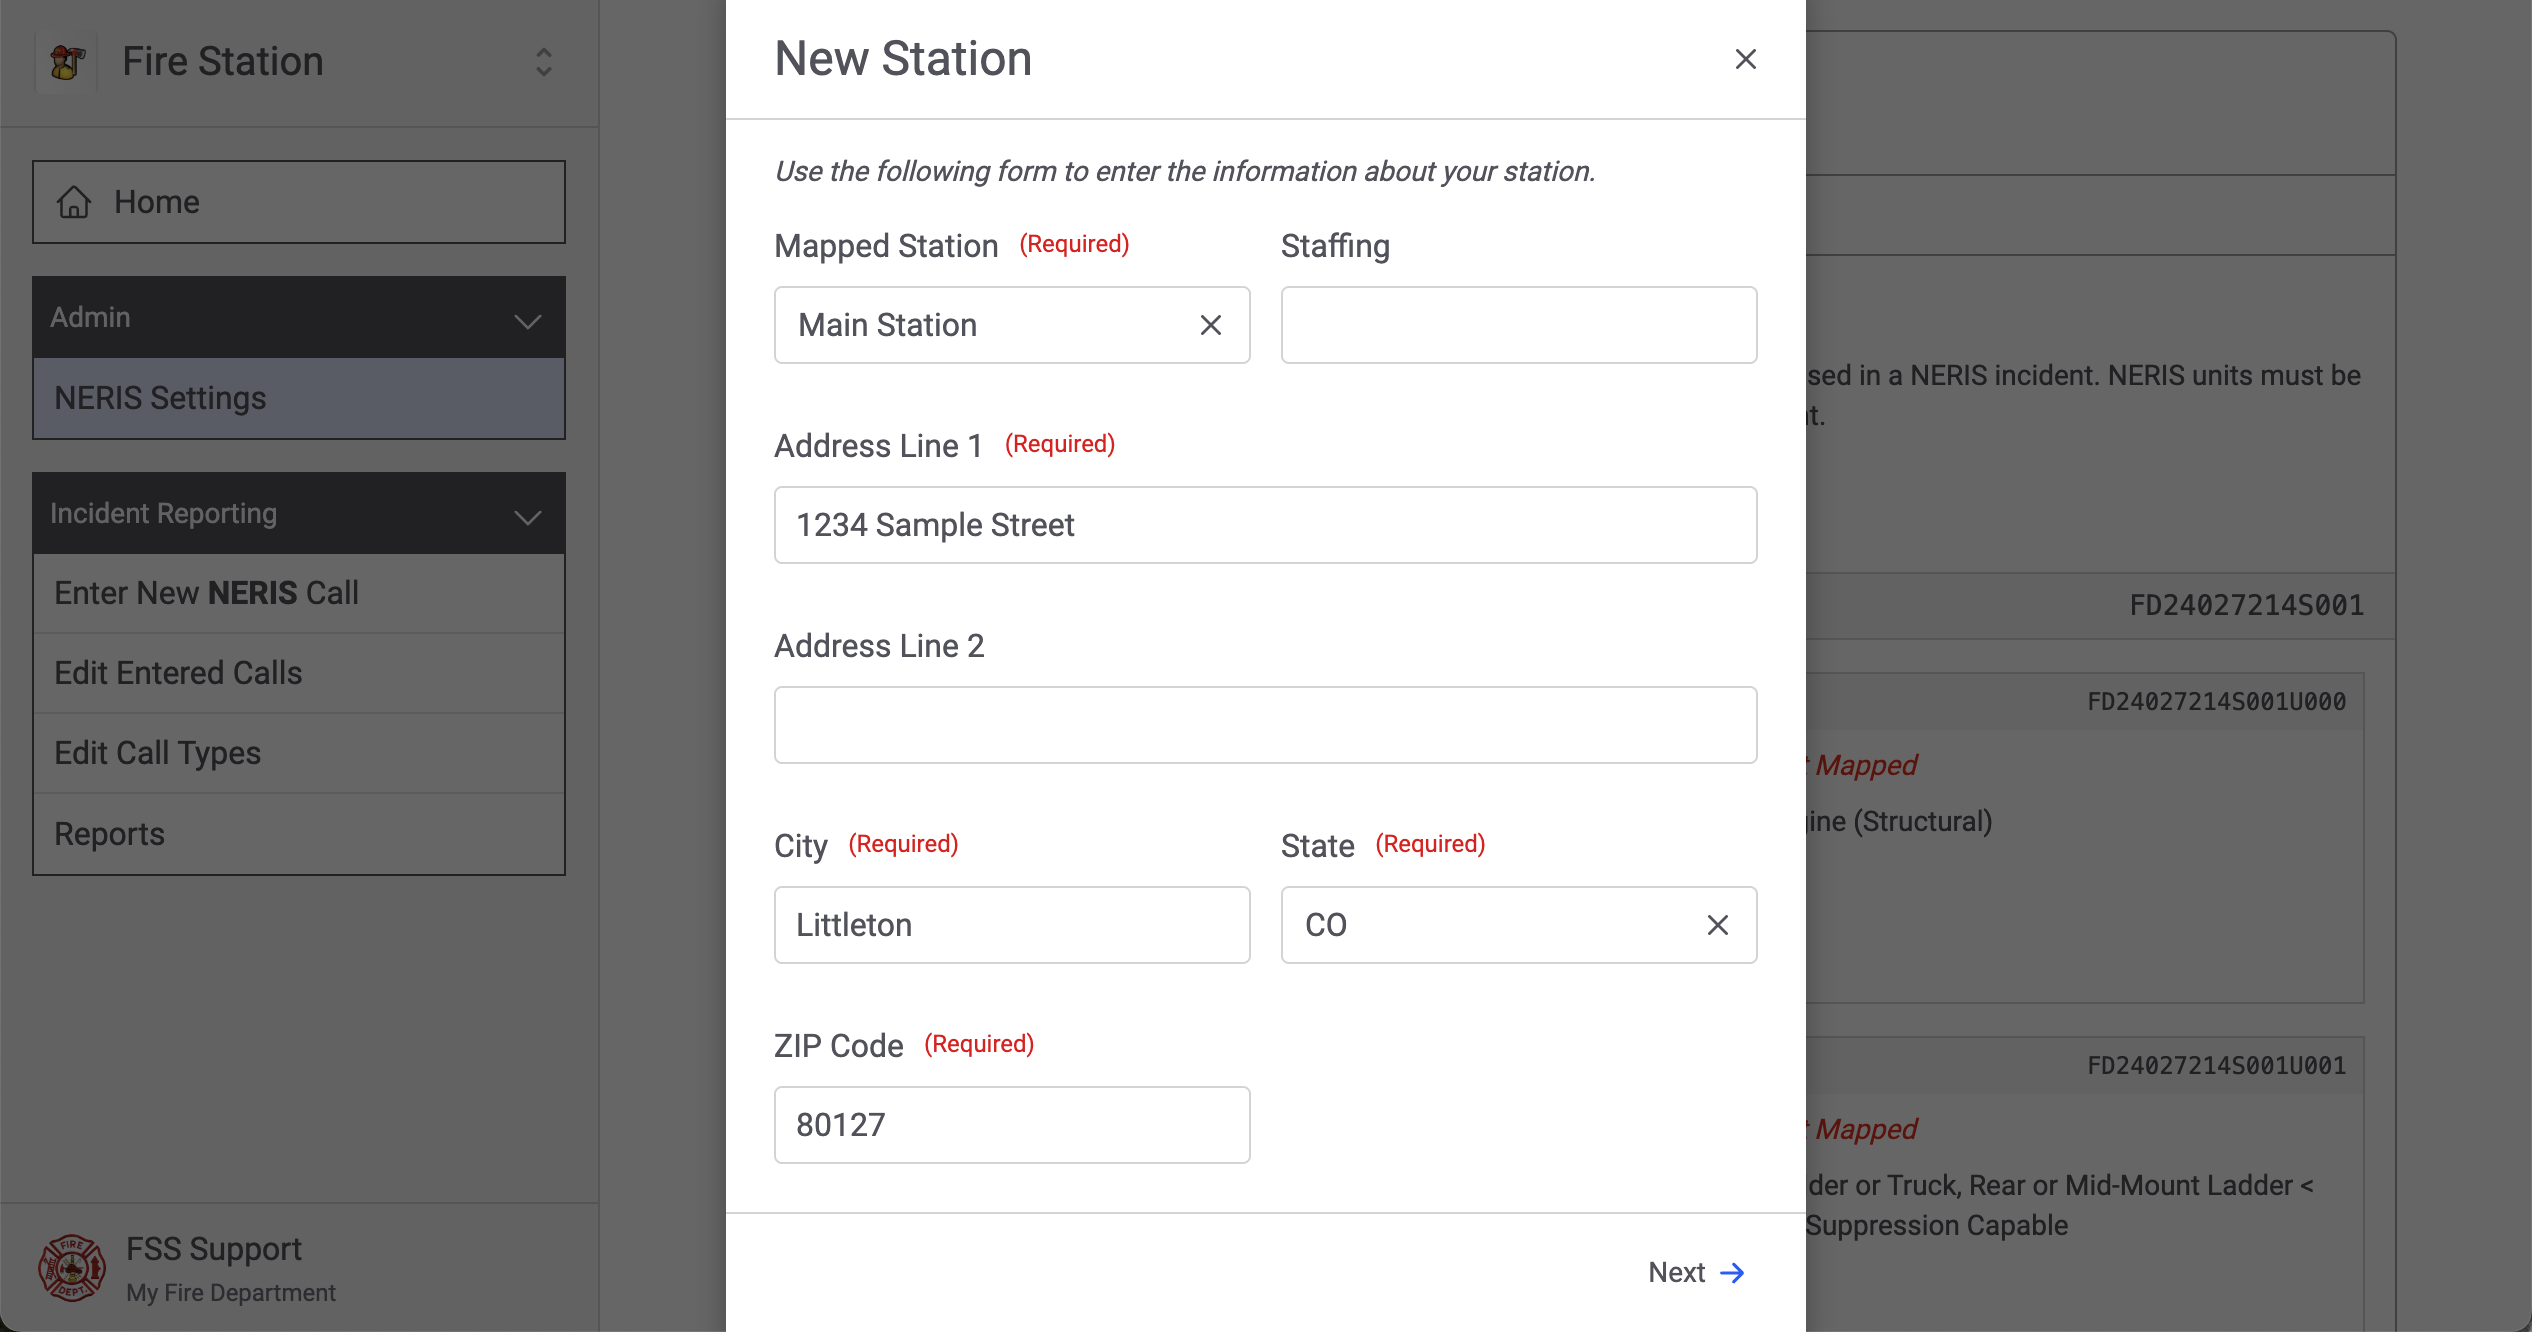Clear the CO state selection

point(1717,925)
